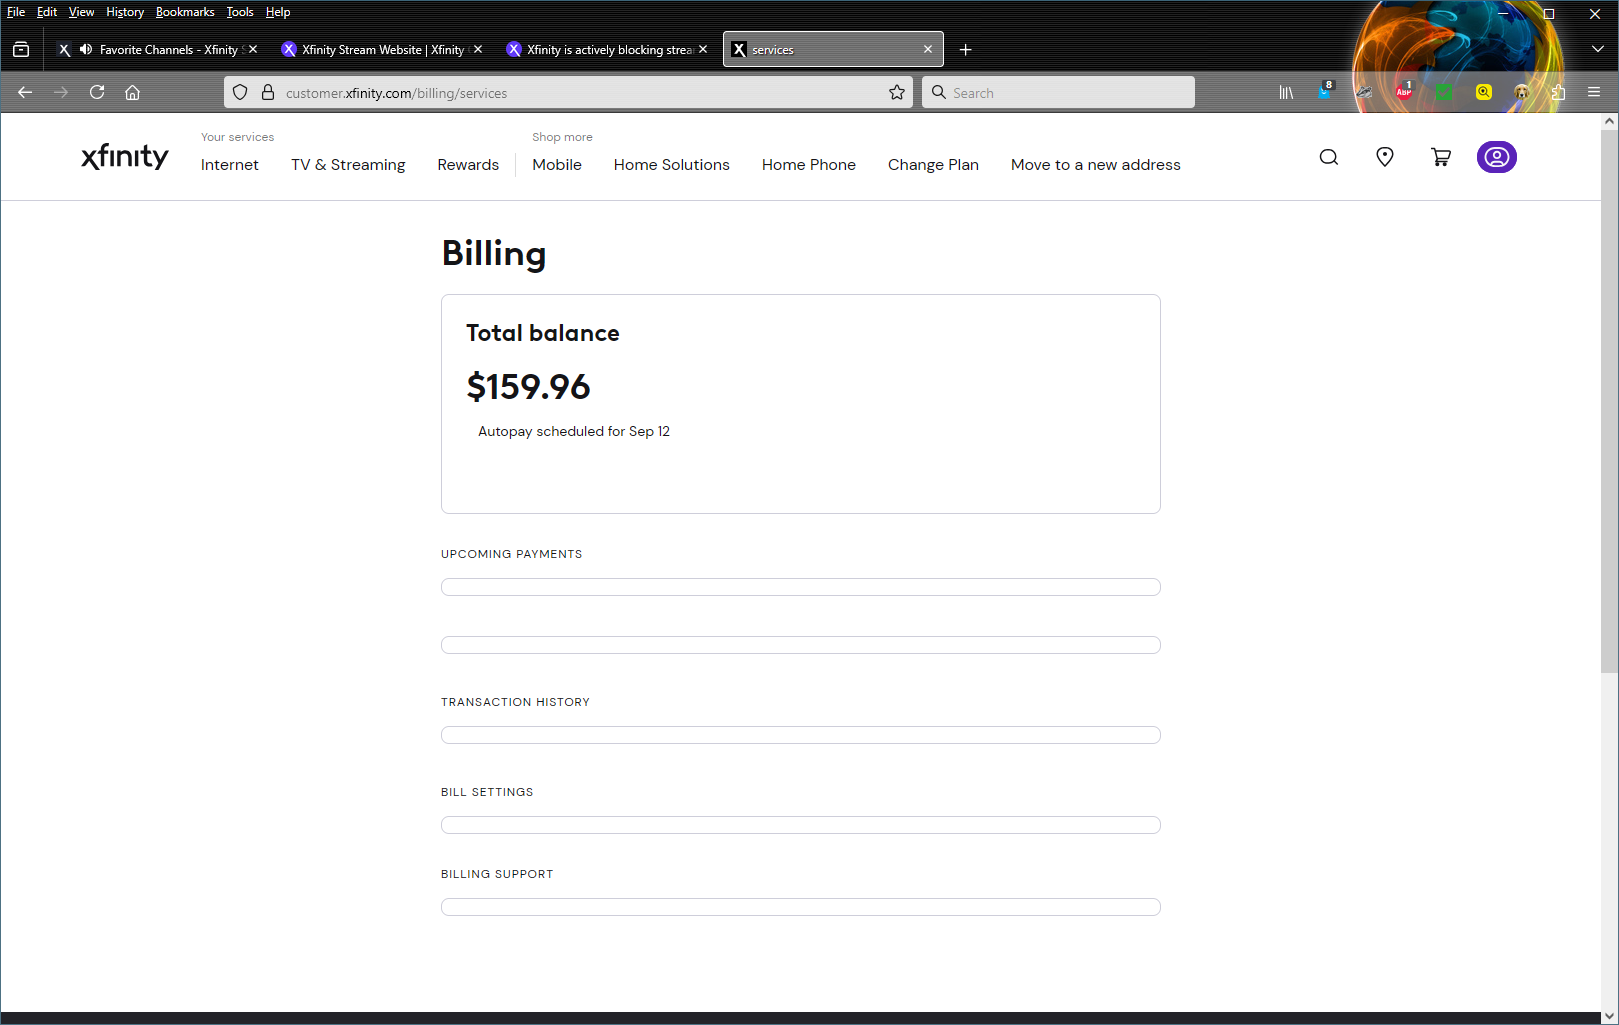The height and width of the screenshot is (1025, 1619).
Task: Open the Internet services link
Action: [230, 165]
